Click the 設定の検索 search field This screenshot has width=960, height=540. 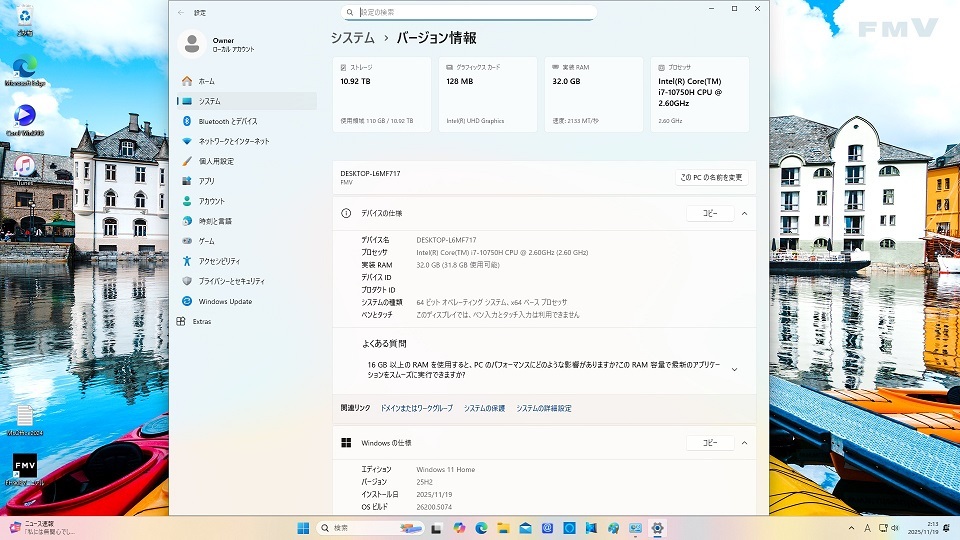click(x=470, y=12)
